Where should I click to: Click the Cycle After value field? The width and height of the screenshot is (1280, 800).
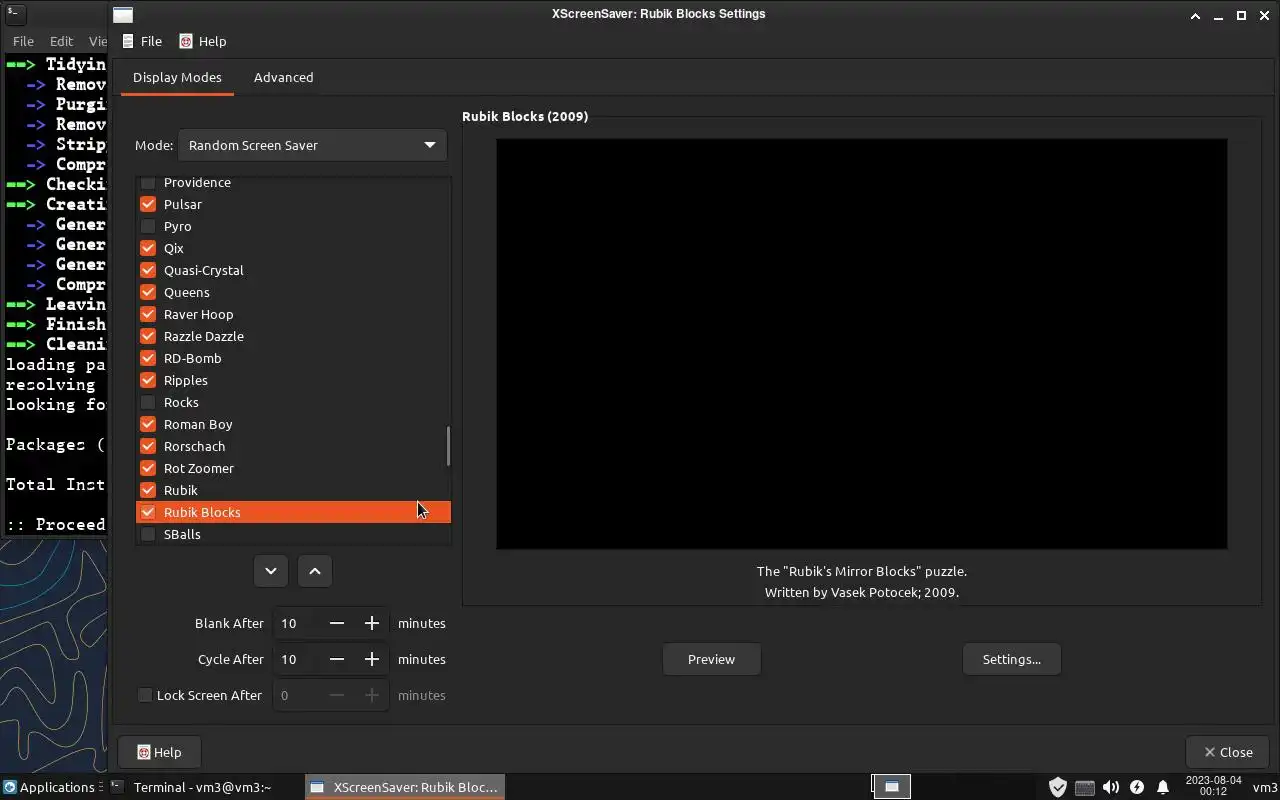point(297,659)
